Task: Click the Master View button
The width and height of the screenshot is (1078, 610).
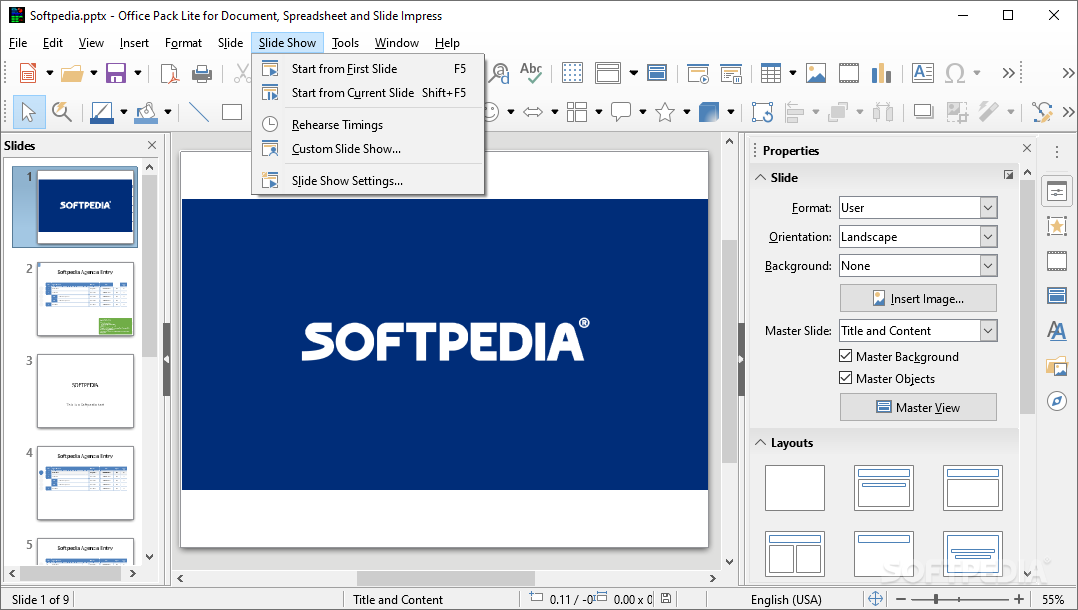Action: click(x=918, y=407)
